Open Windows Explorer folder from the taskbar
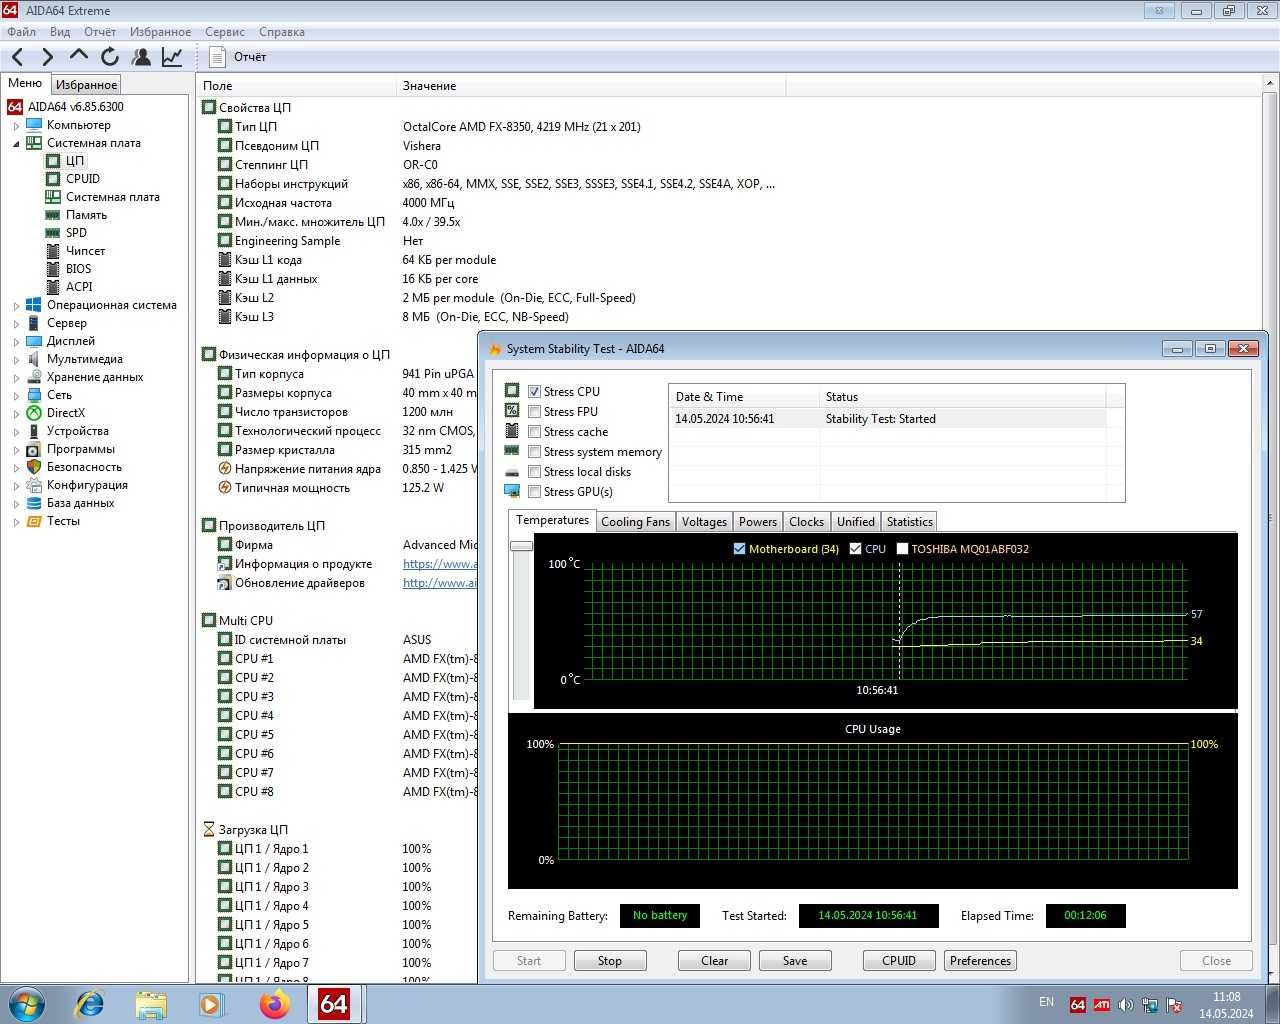 [x=151, y=1004]
